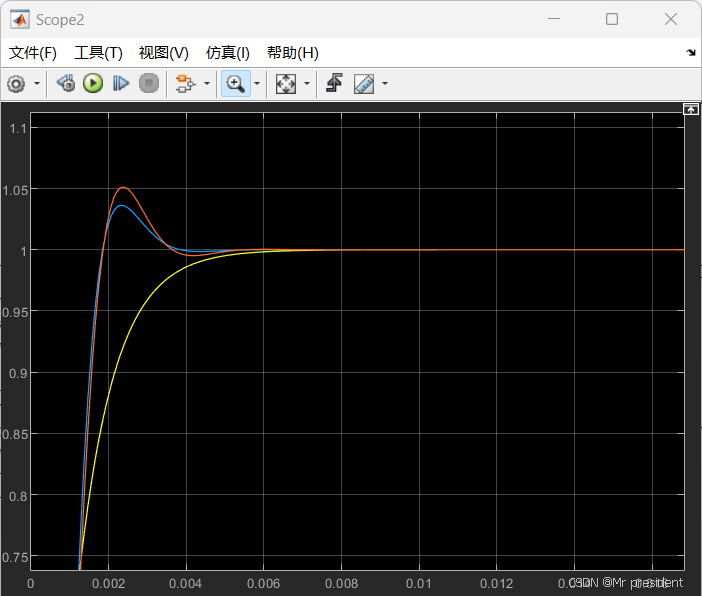Expand the configuration properties dropdown arrow
702x596 pixels.
pyautogui.click(x=37, y=84)
